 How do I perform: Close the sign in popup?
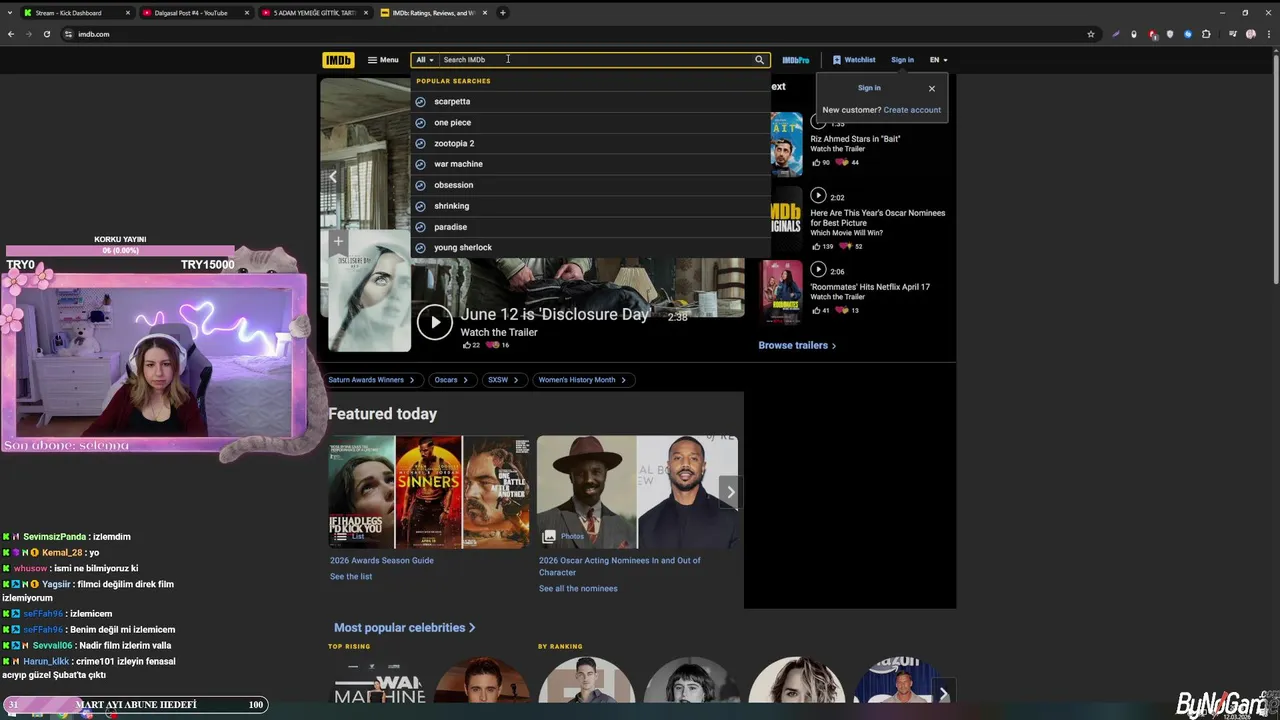(x=932, y=88)
